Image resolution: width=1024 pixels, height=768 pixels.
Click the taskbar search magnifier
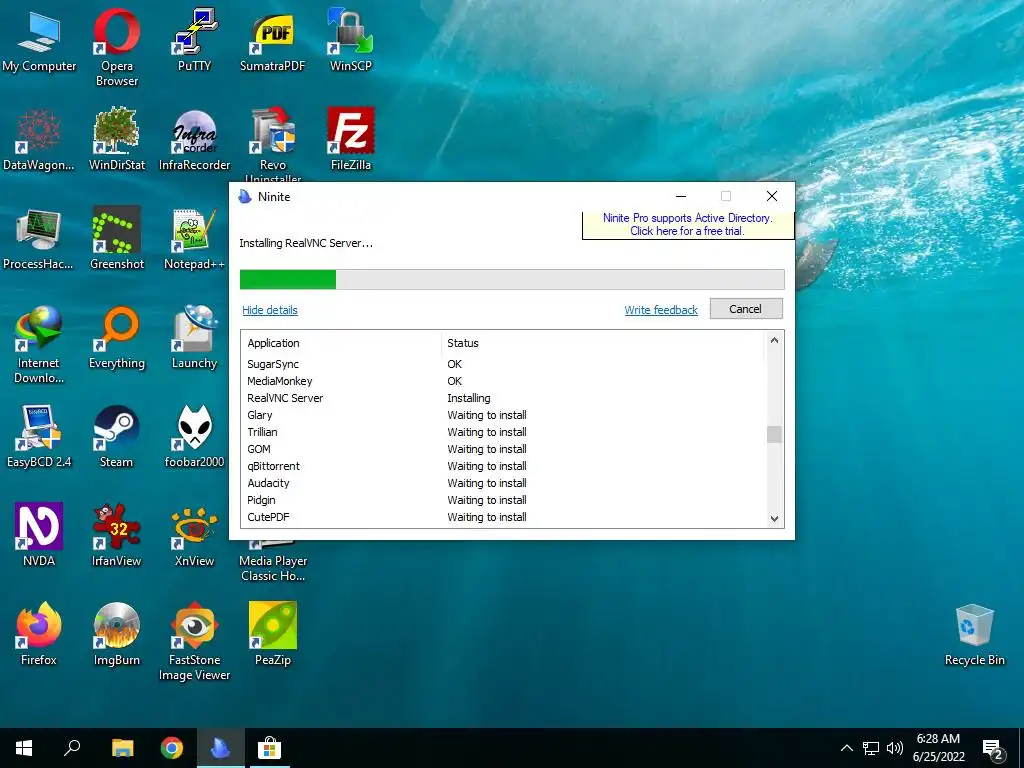pos(72,748)
